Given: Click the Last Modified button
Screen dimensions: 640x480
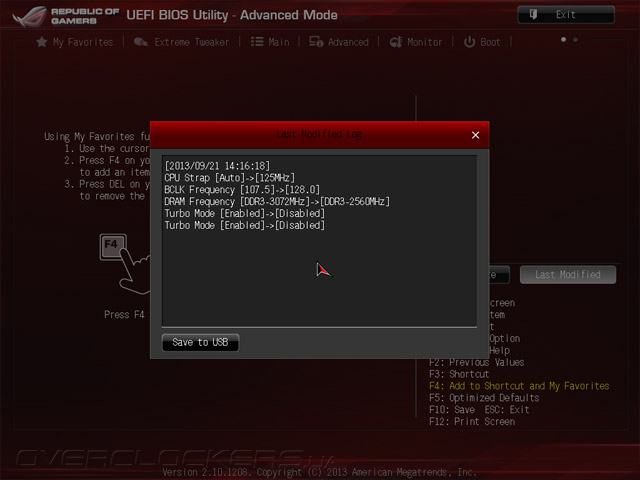Looking at the screenshot, I should [568, 275].
